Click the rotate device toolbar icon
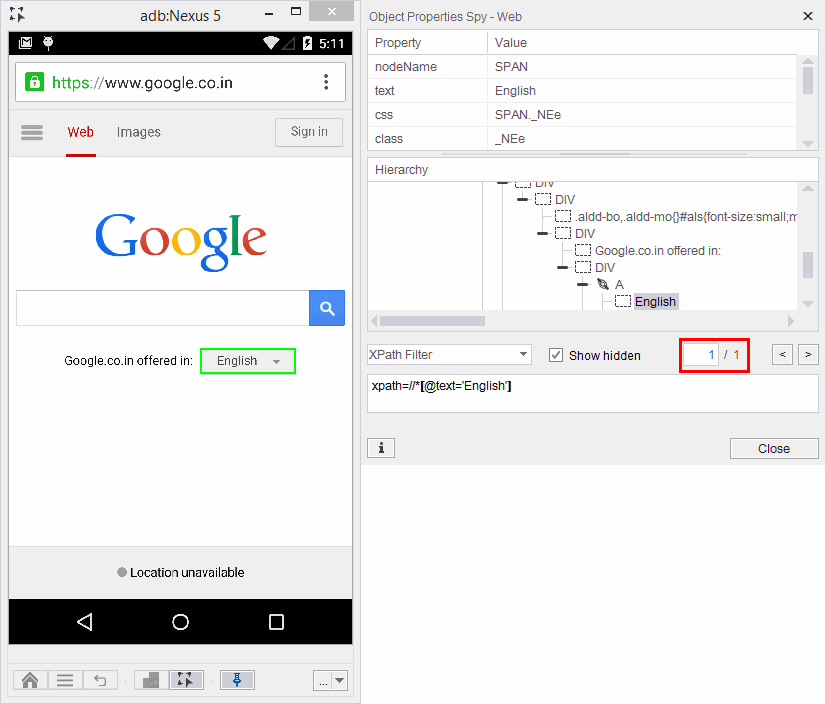 [x=151, y=680]
